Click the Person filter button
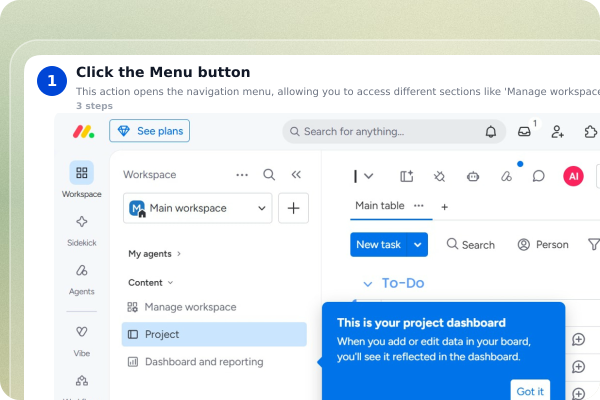Image resolution: width=600 pixels, height=400 pixels. (x=543, y=245)
